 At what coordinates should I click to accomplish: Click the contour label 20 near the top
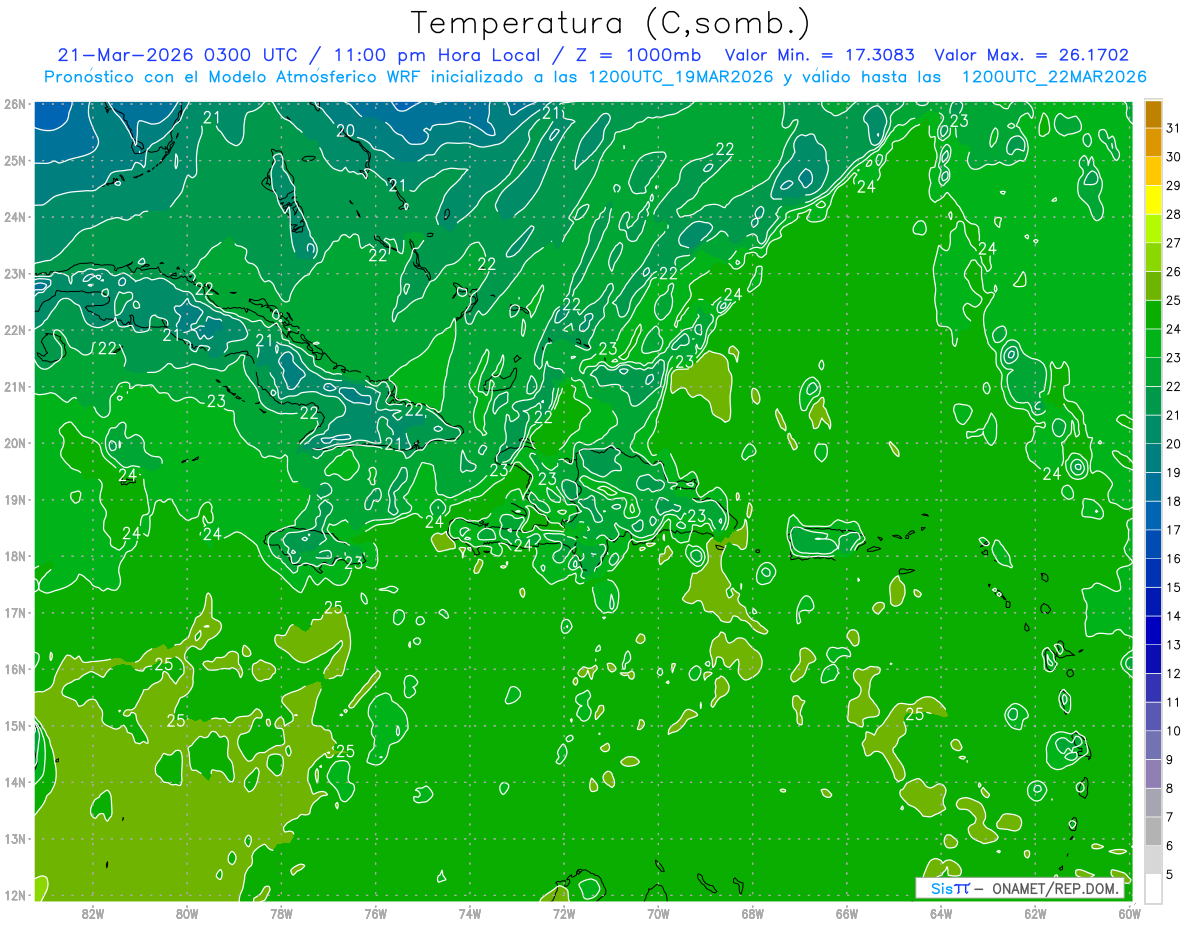click(x=345, y=131)
